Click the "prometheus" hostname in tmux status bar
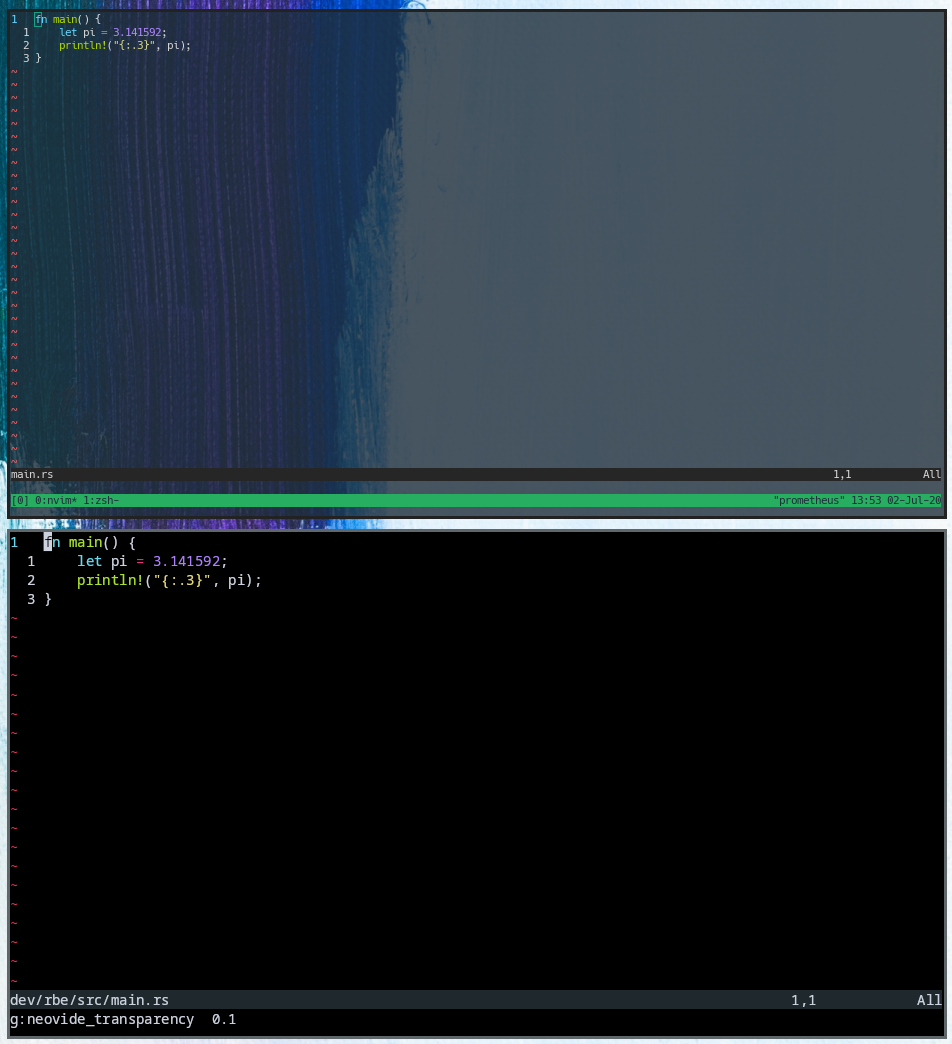The width and height of the screenshot is (952, 1044). [x=809, y=500]
